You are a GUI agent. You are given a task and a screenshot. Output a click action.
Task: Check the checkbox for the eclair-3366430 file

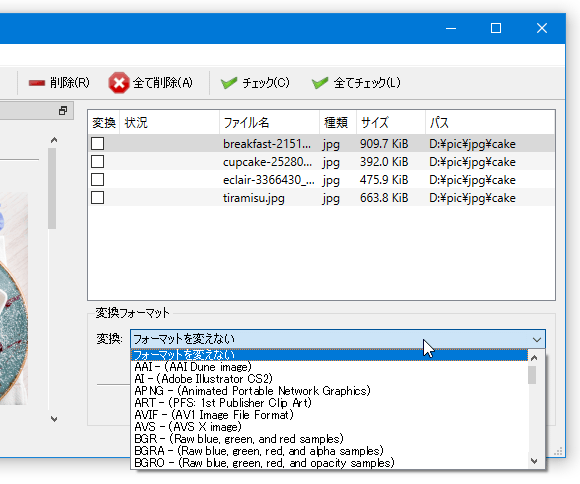point(98,180)
